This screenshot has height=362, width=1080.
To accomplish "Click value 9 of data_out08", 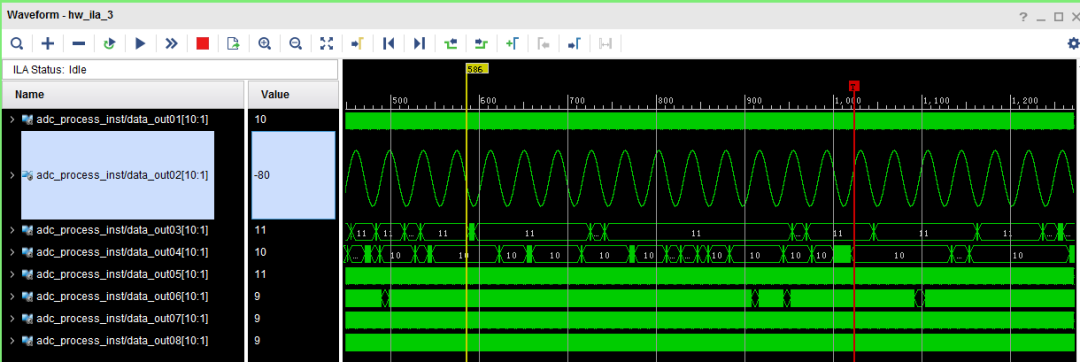I will 257,341.
